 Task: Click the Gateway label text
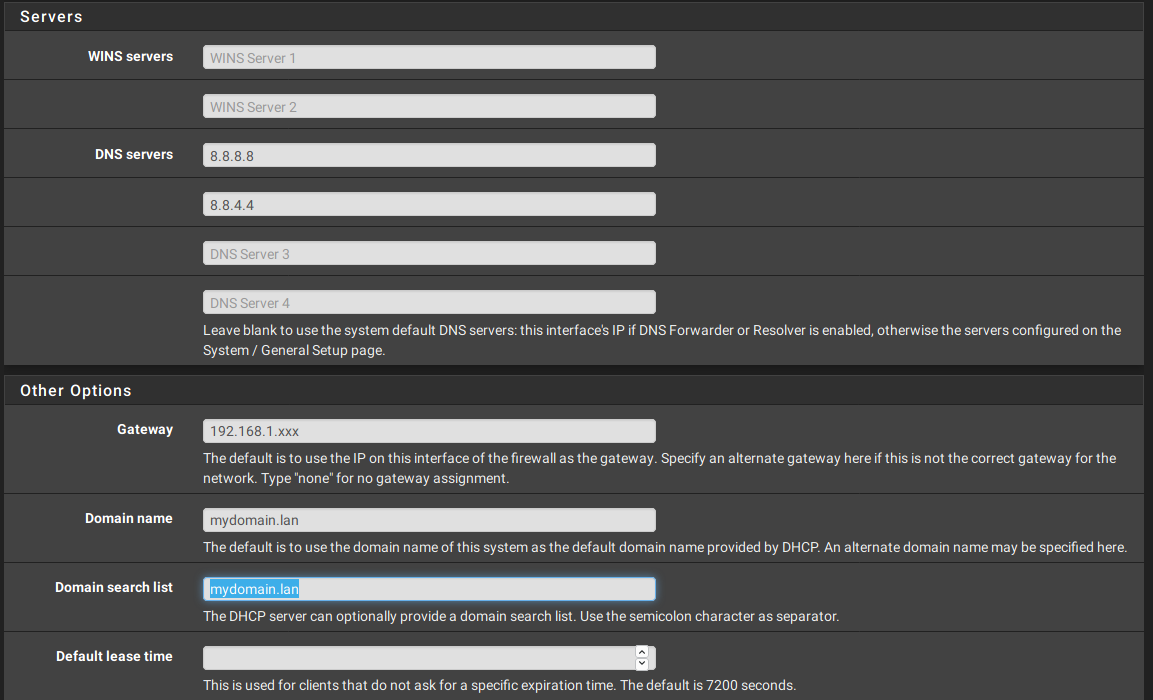click(145, 430)
